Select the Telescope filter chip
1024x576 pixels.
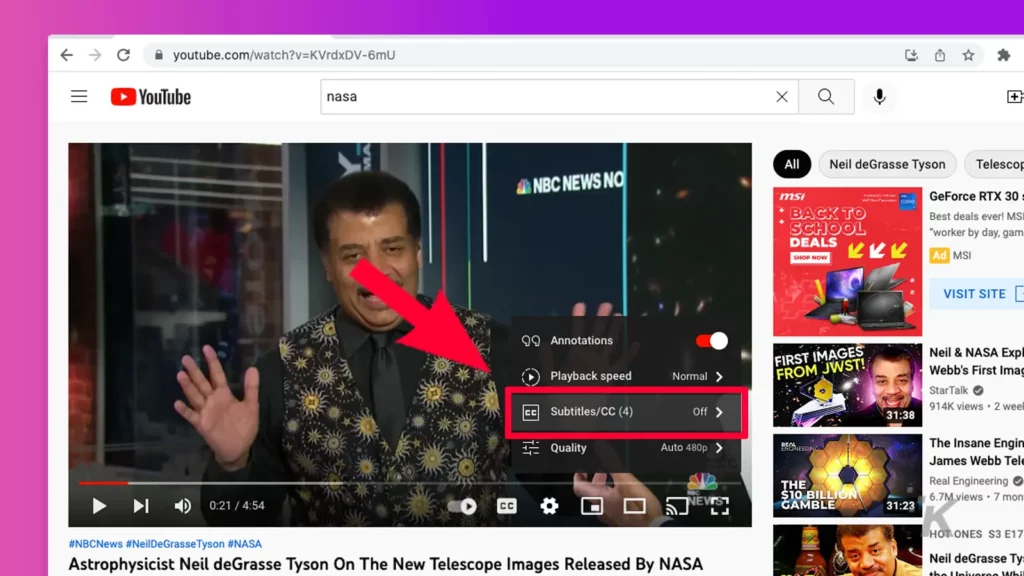(x=995, y=165)
